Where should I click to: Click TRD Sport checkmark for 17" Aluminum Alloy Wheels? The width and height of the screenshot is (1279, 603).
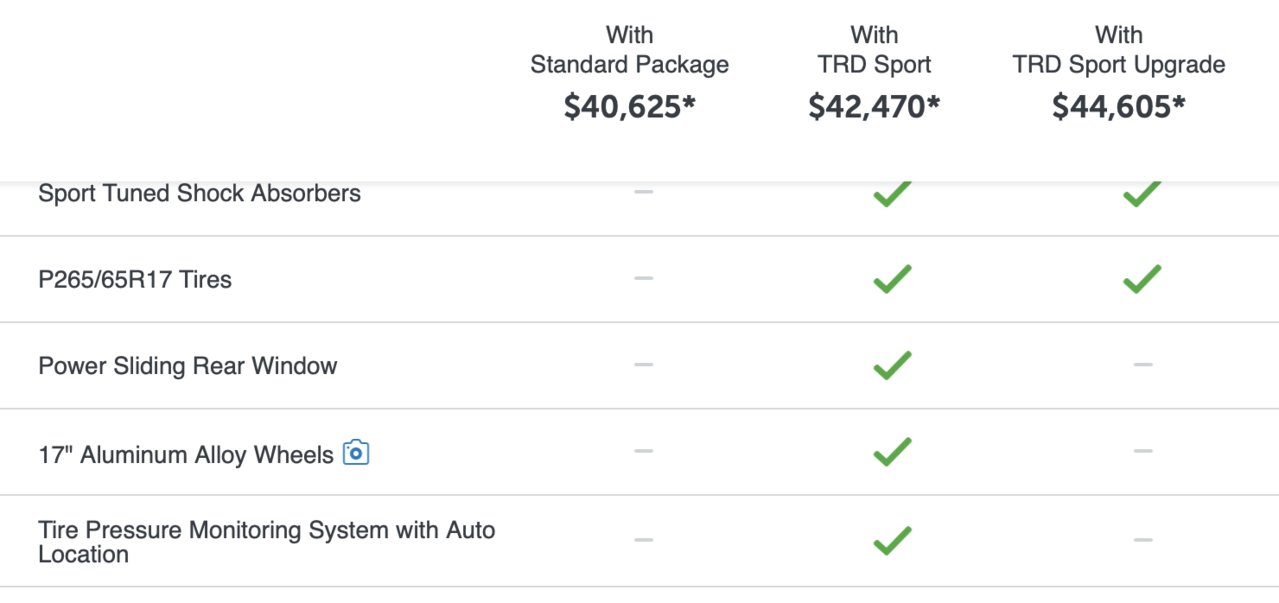(x=892, y=451)
